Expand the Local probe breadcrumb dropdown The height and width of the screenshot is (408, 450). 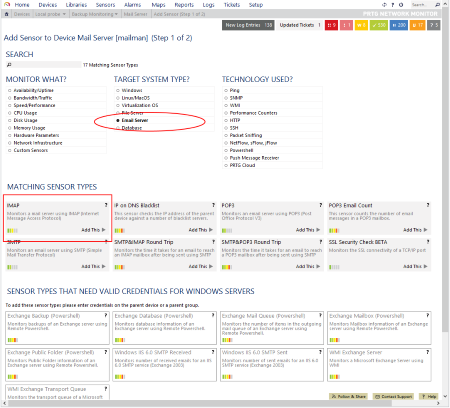pyautogui.click(x=64, y=14)
